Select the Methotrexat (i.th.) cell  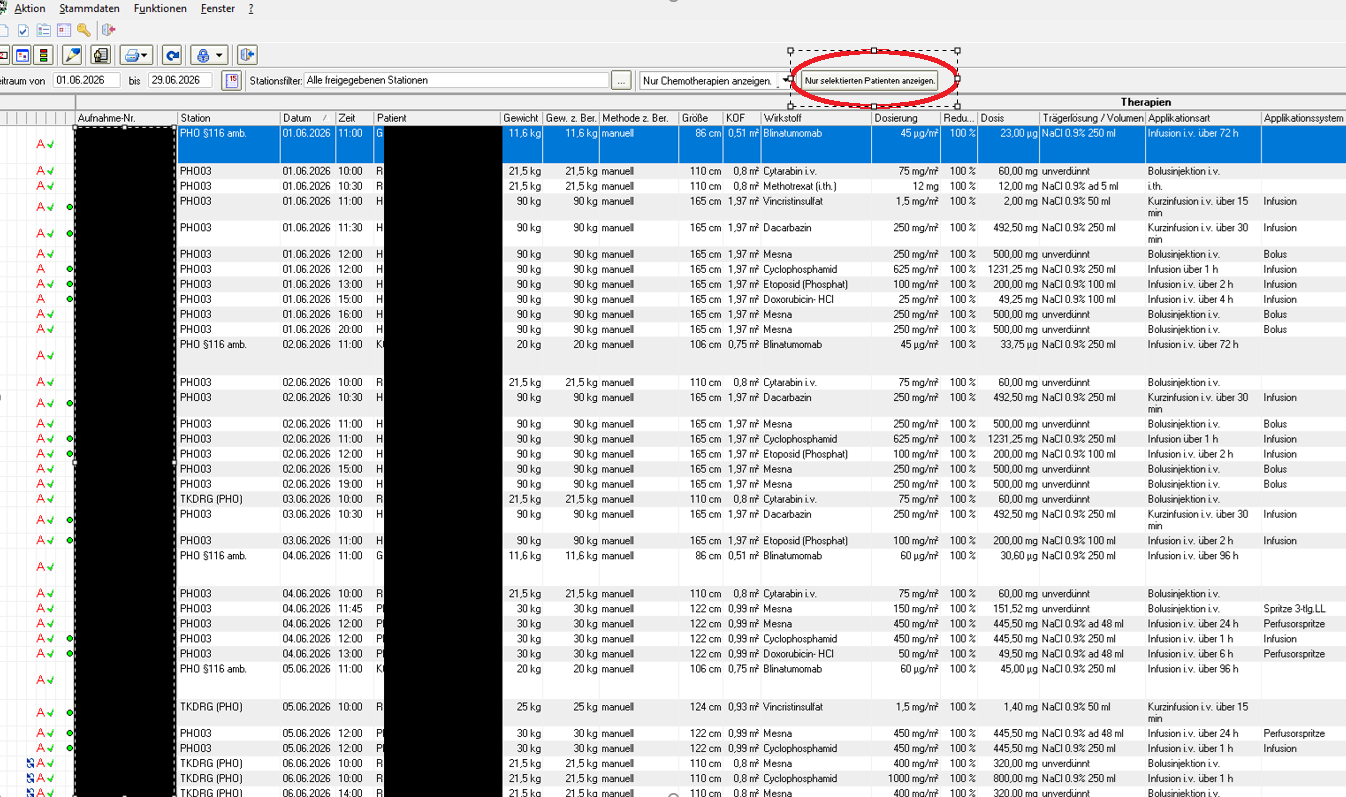[816, 186]
